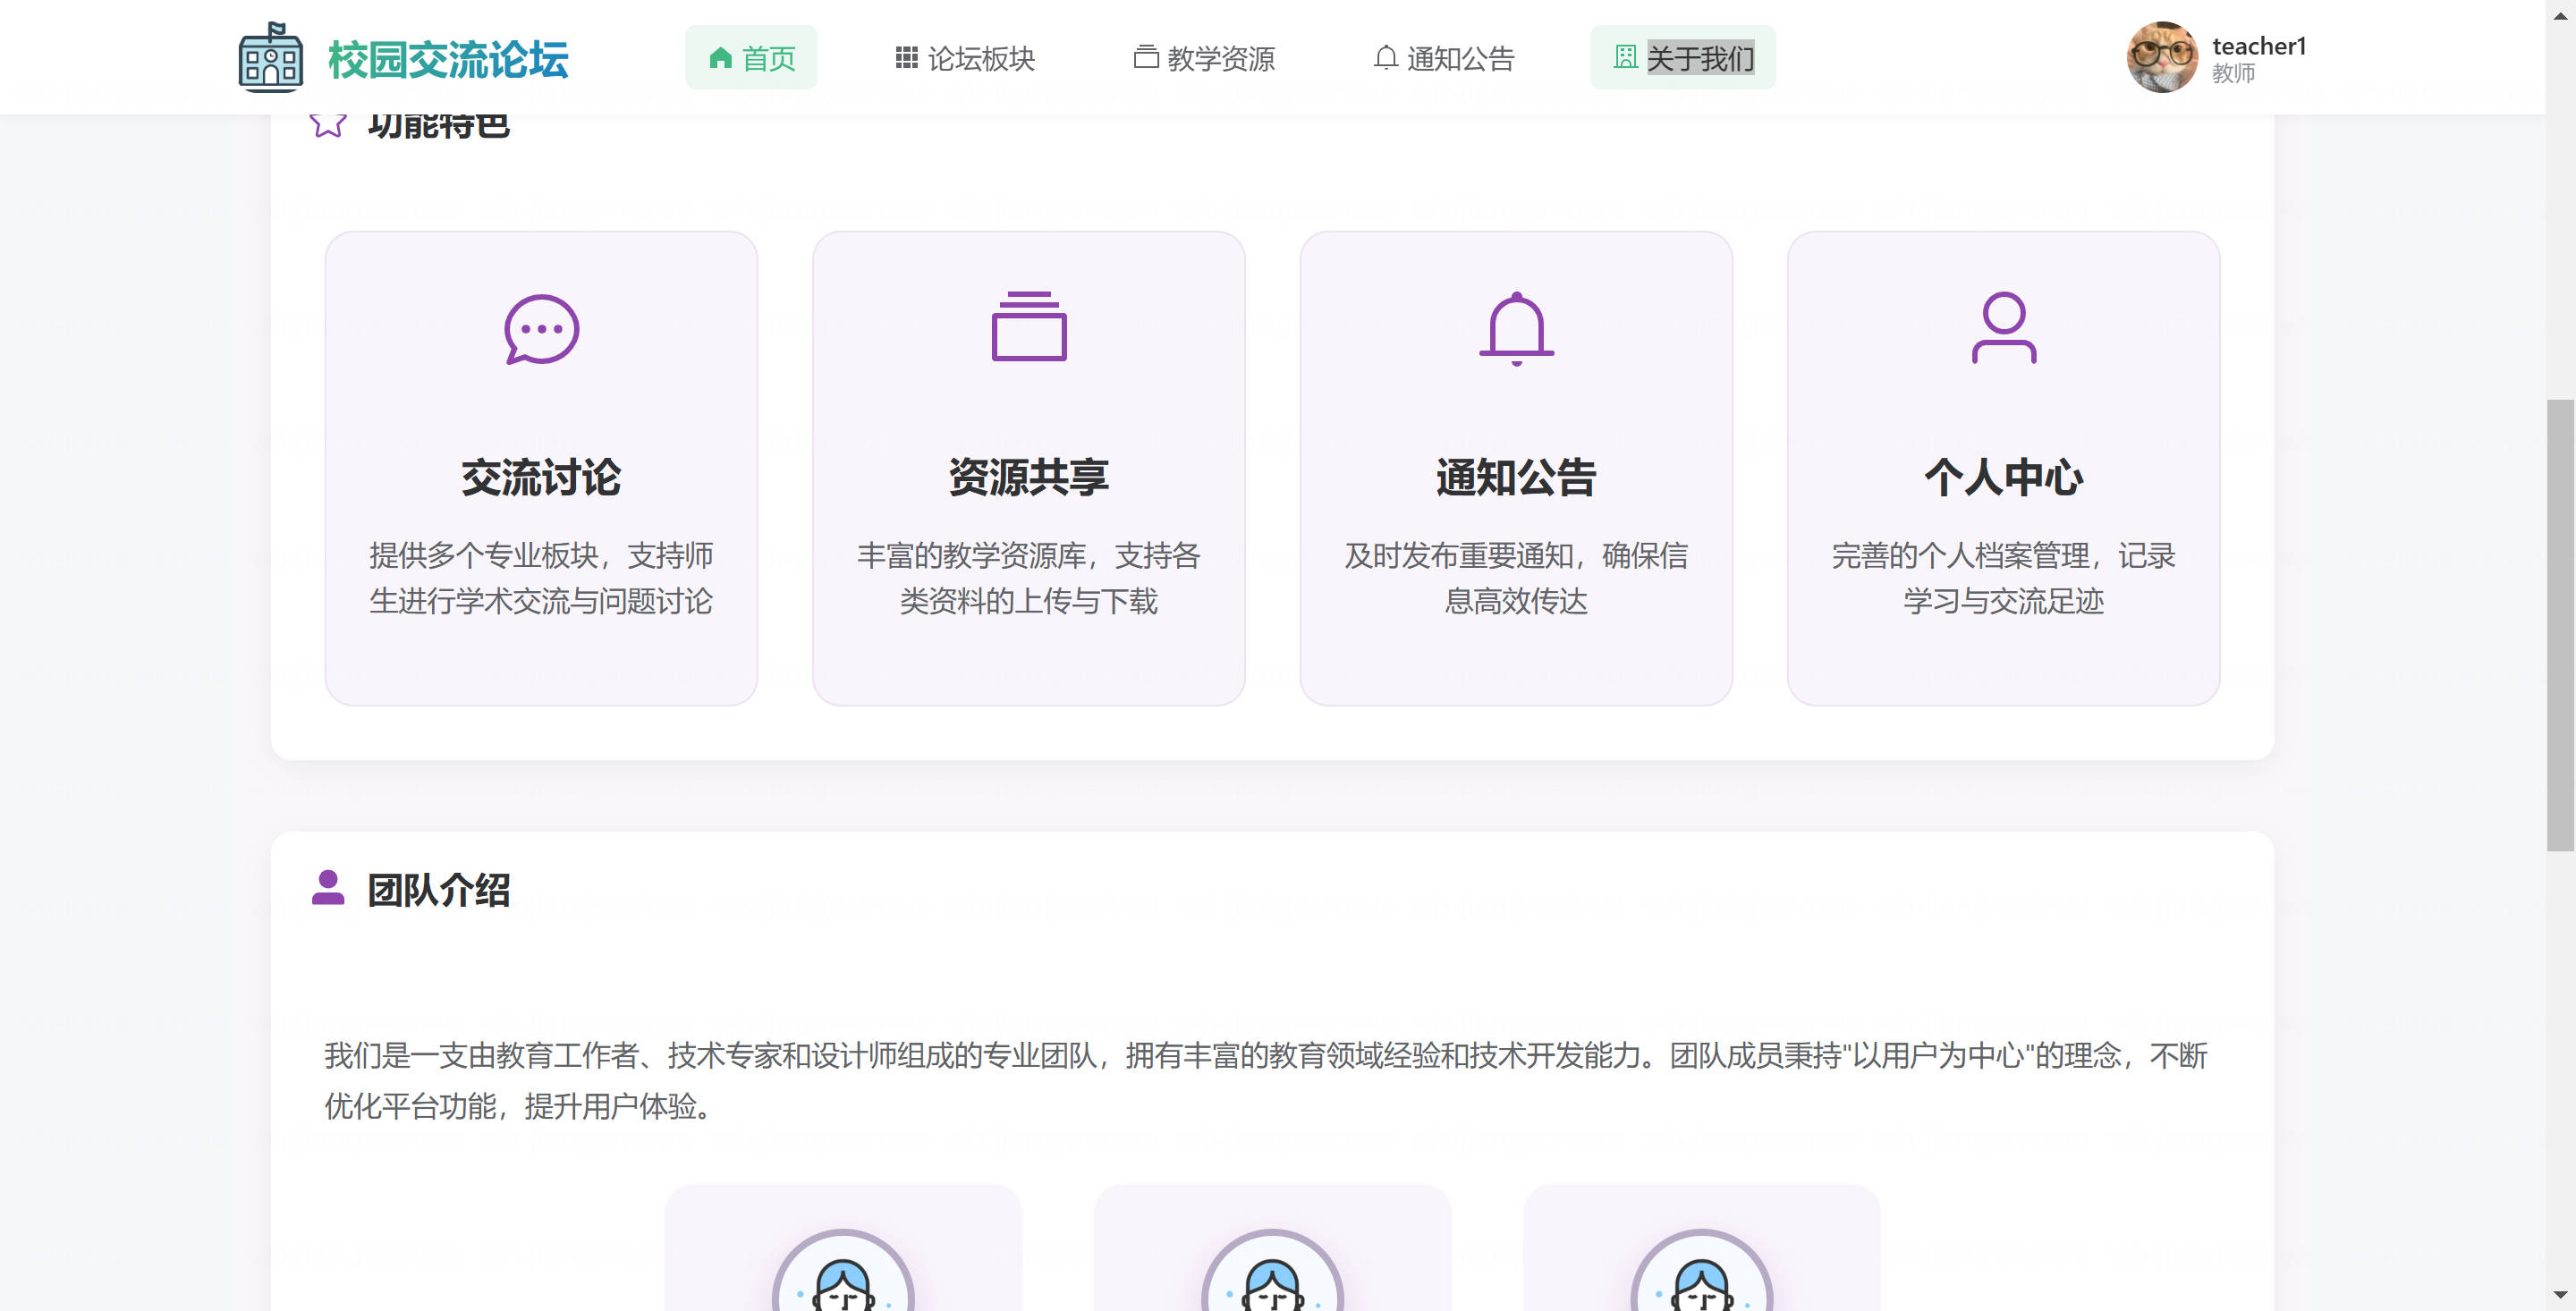Viewport: 2576px width, 1311px height.
Task: Click the chat bubble icon in 交流讨论 card
Action: pyautogui.click(x=542, y=329)
